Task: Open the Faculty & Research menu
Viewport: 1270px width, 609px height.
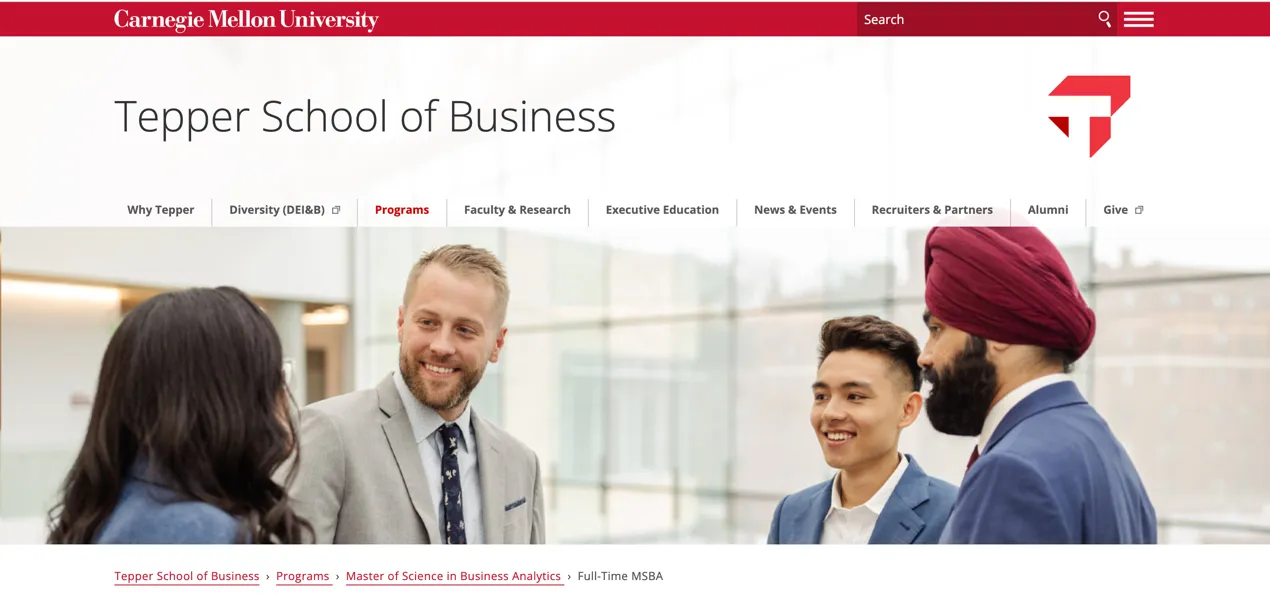Action: coord(517,210)
